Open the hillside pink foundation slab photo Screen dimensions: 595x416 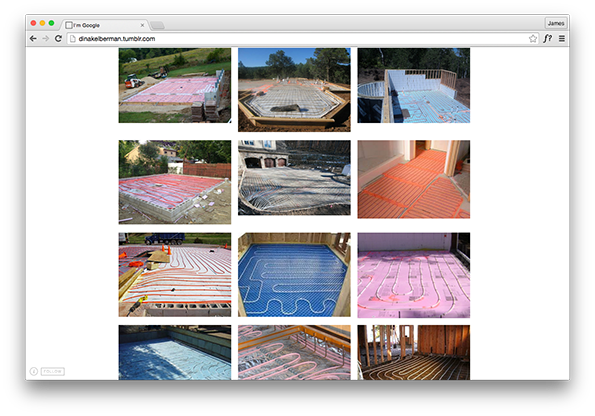click(x=175, y=85)
